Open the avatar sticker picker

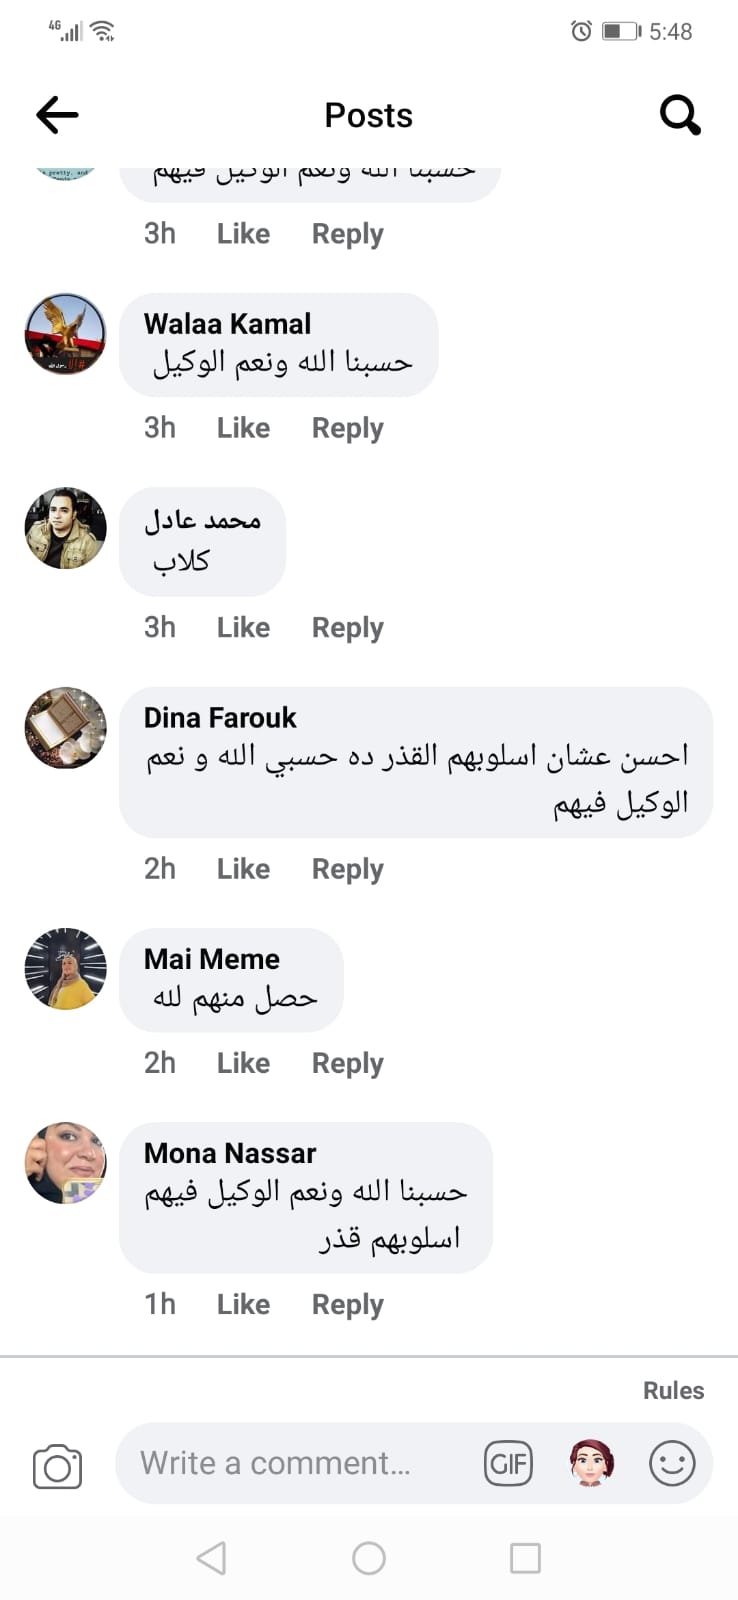591,1464
